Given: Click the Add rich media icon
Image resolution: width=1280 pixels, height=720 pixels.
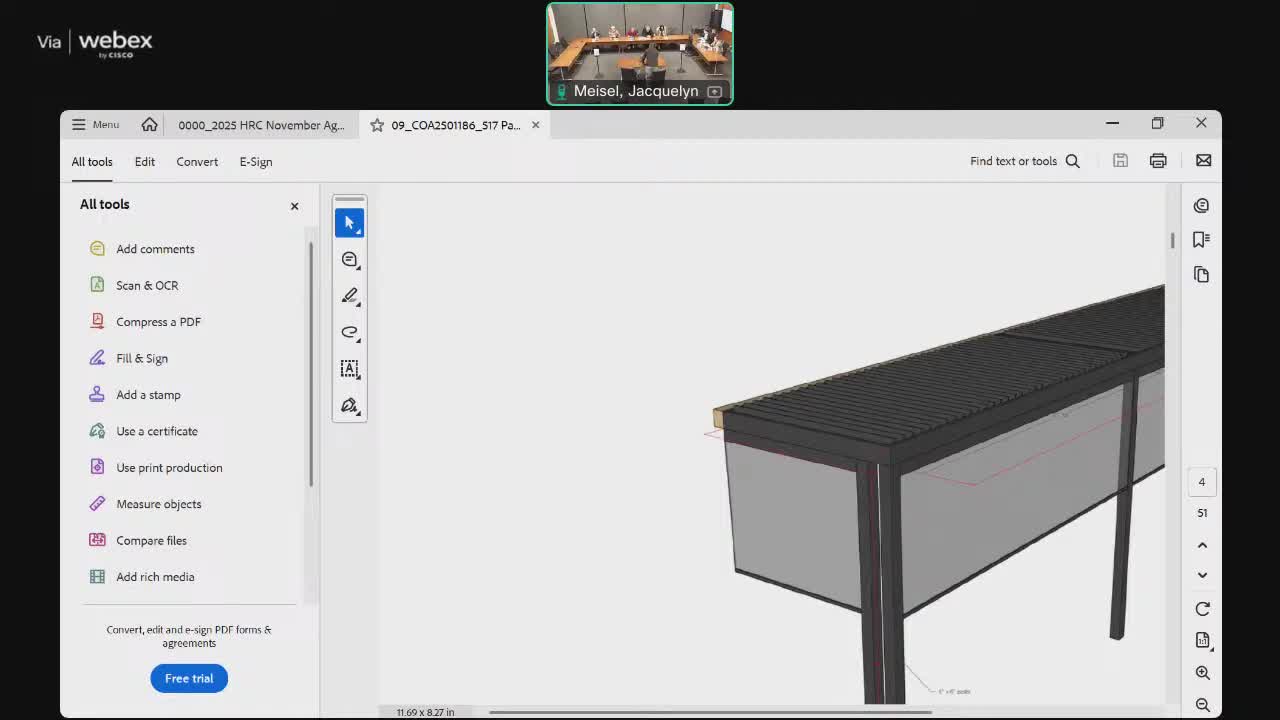Looking at the screenshot, I should [x=97, y=577].
